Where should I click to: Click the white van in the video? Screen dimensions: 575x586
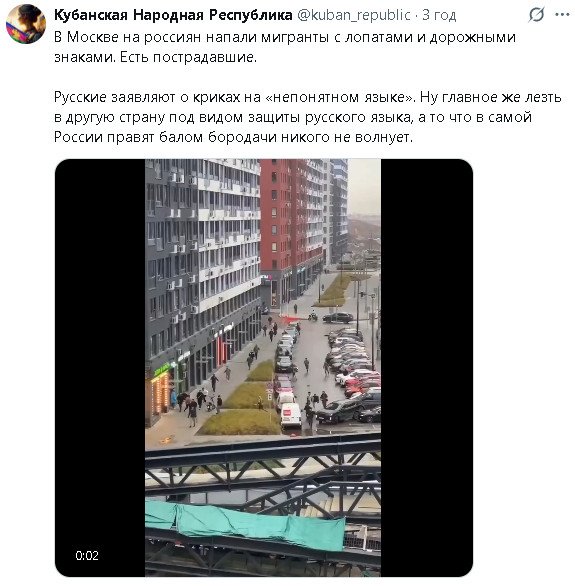tap(291, 415)
